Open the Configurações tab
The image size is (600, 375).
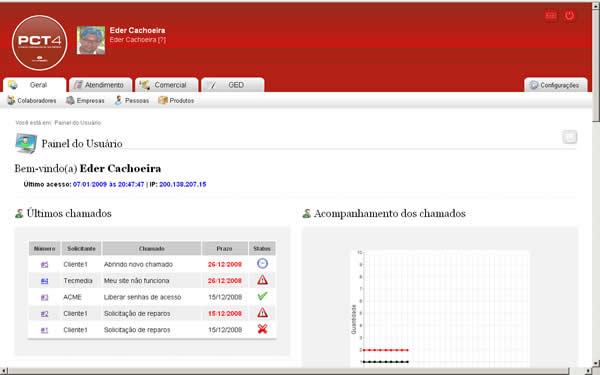[x=556, y=85]
